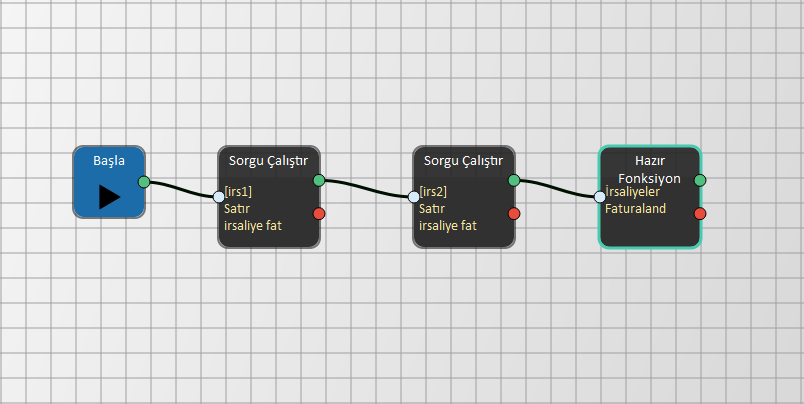
Task: Click input port of the [irs1] node
Action: pyautogui.click(x=219, y=197)
